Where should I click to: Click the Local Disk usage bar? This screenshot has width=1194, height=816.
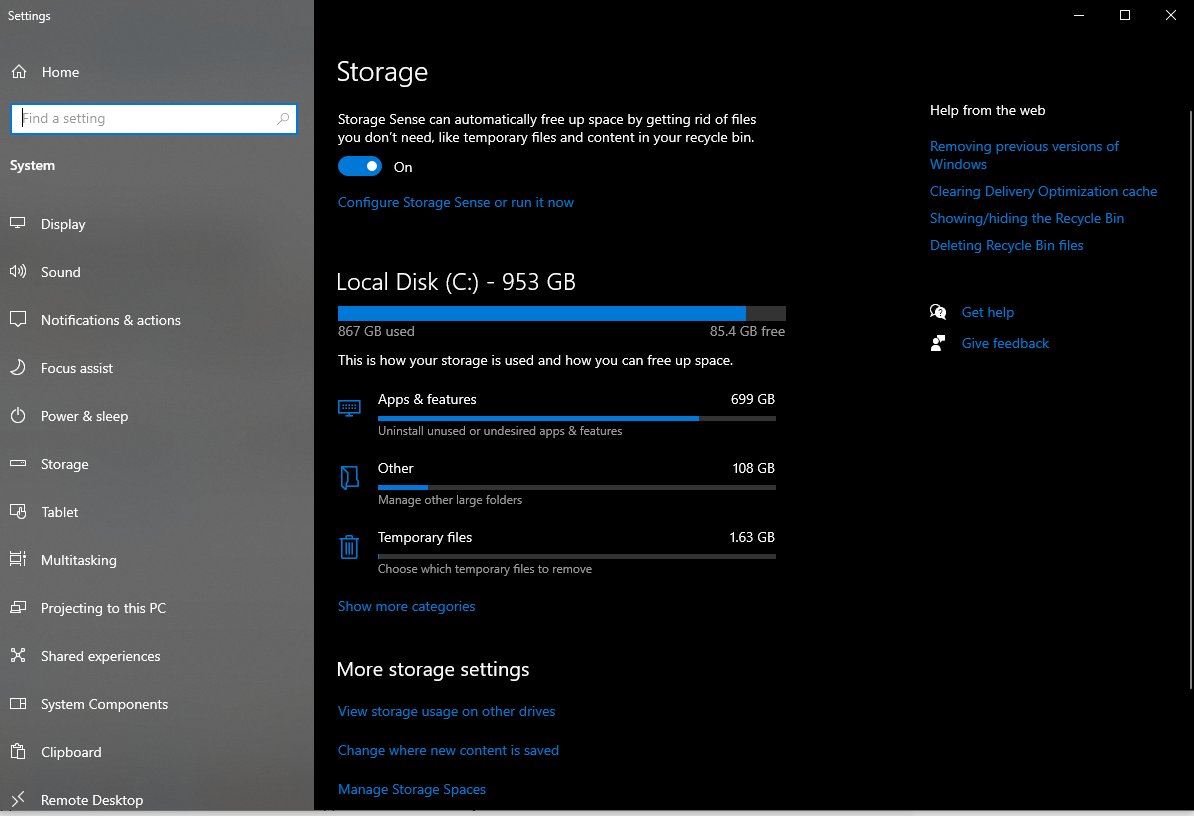(x=560, y=312)
